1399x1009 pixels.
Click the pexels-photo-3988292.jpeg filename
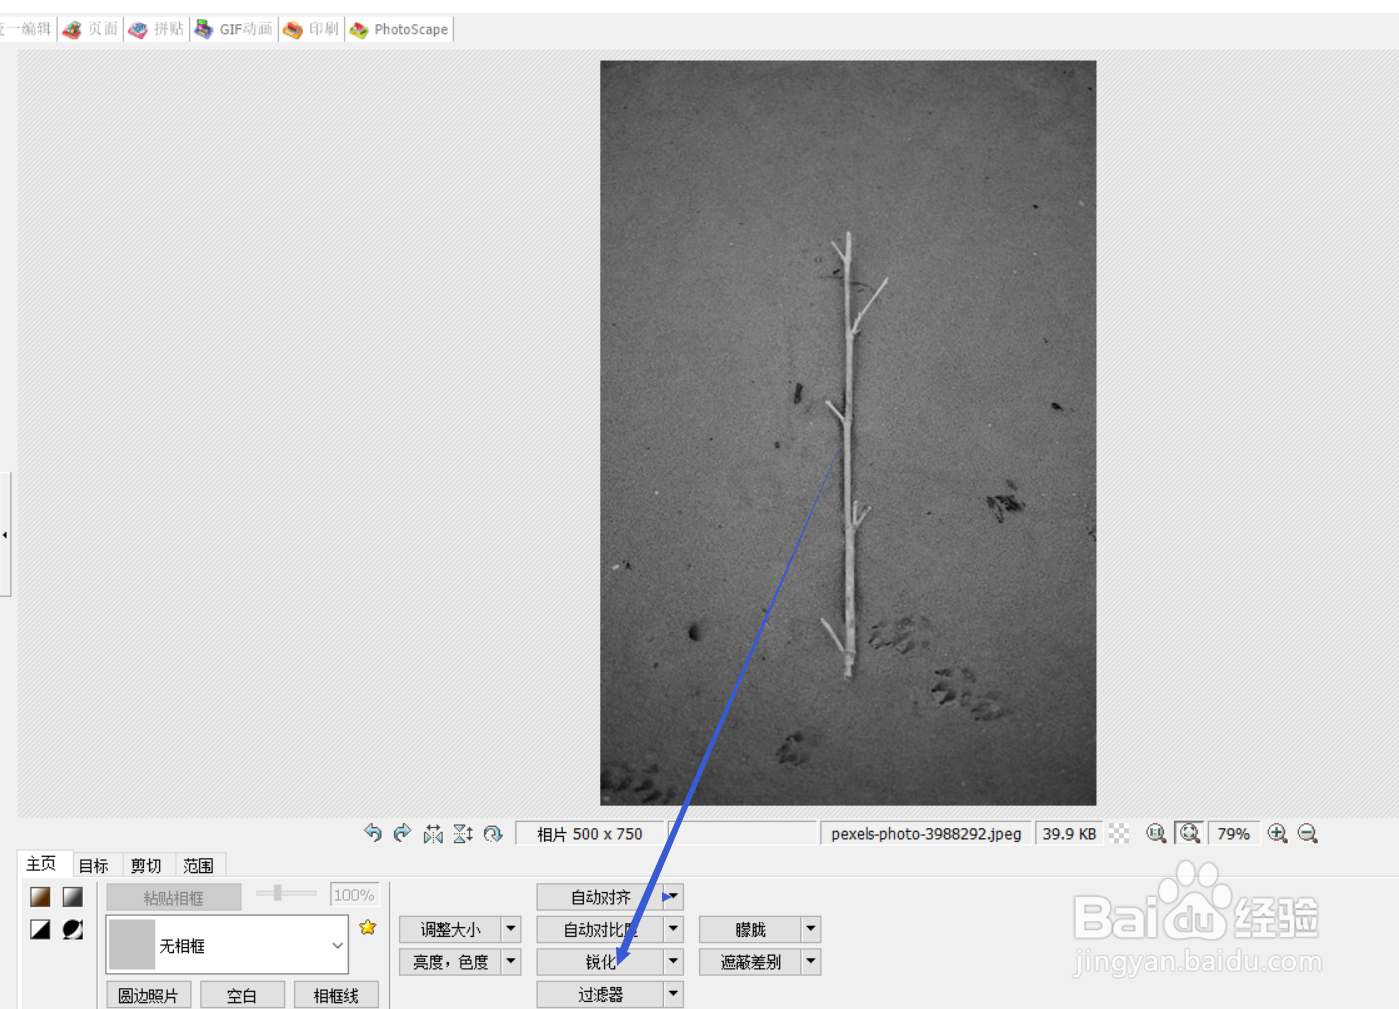point(926,834)
